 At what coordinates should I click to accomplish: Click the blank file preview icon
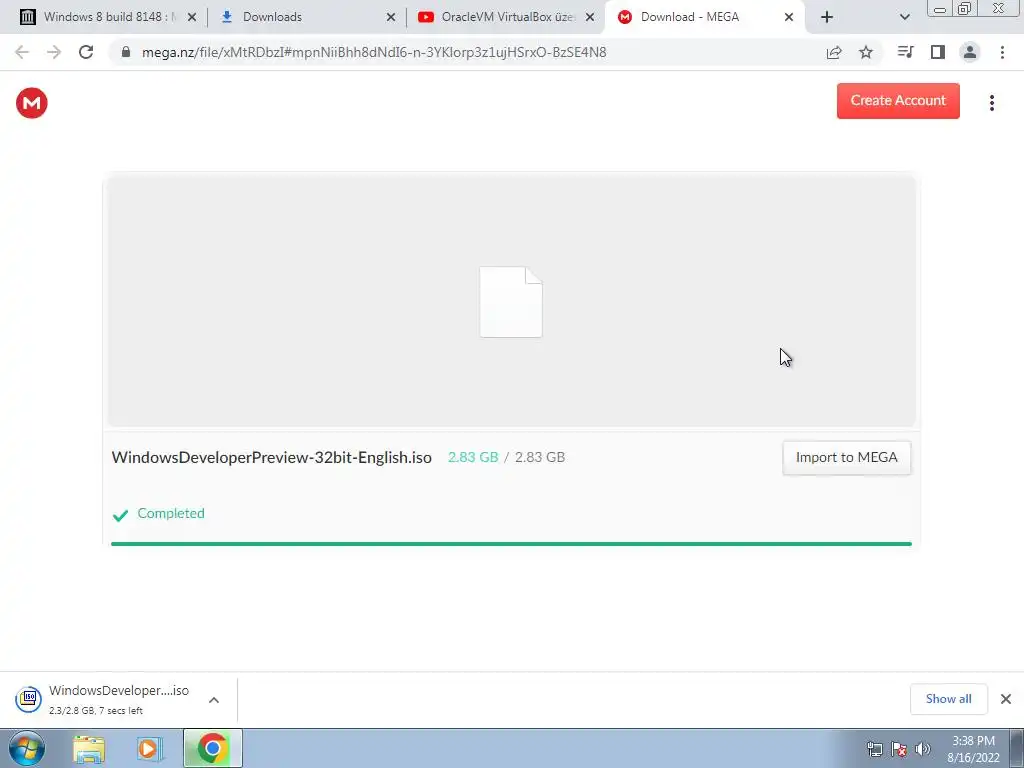511,302
